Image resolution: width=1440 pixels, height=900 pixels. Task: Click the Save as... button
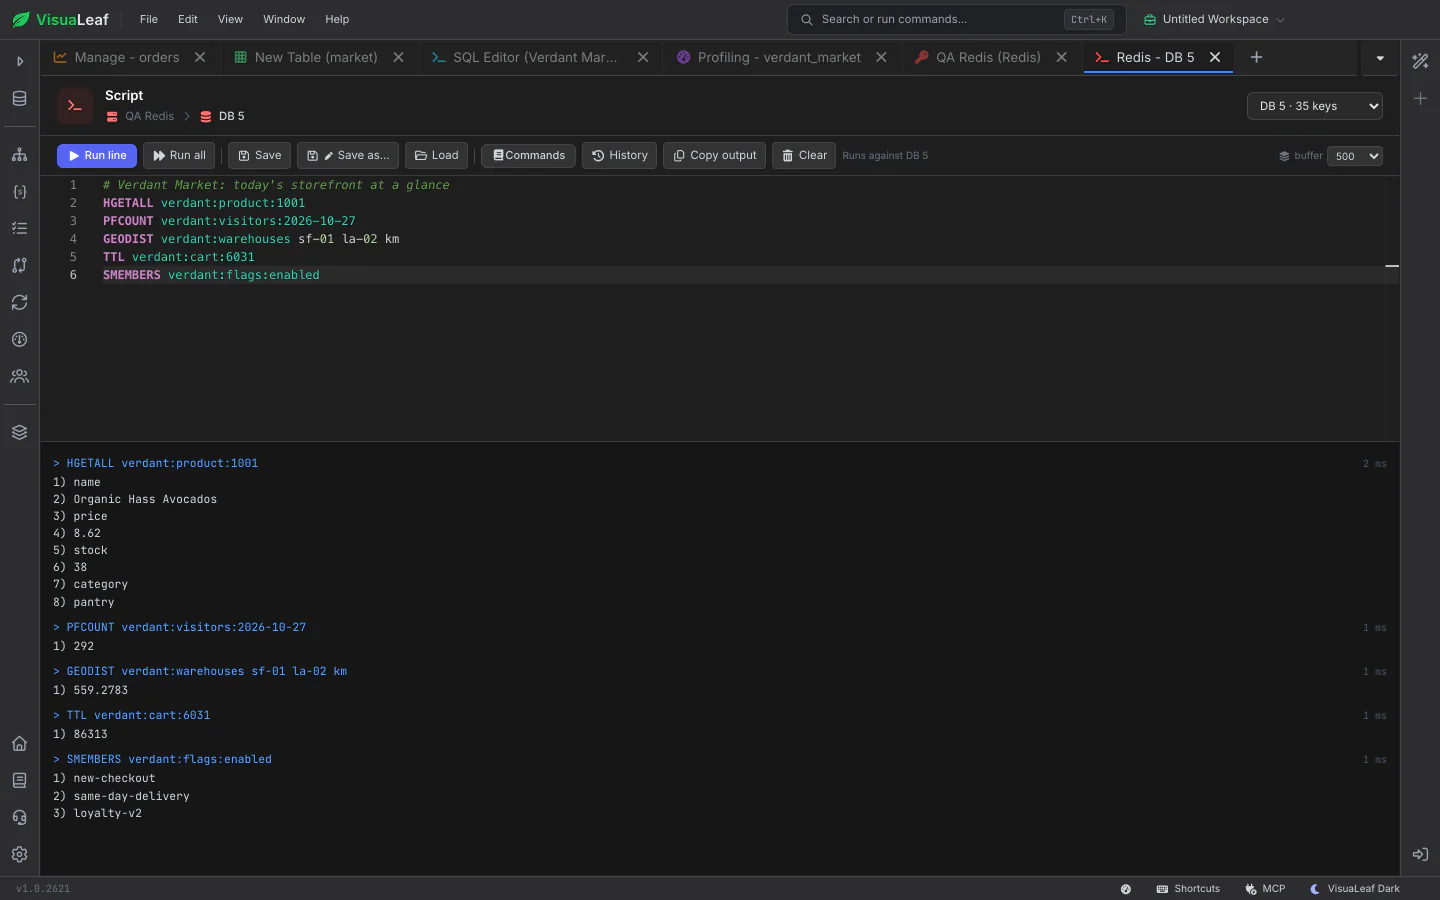tap(348, 155)
